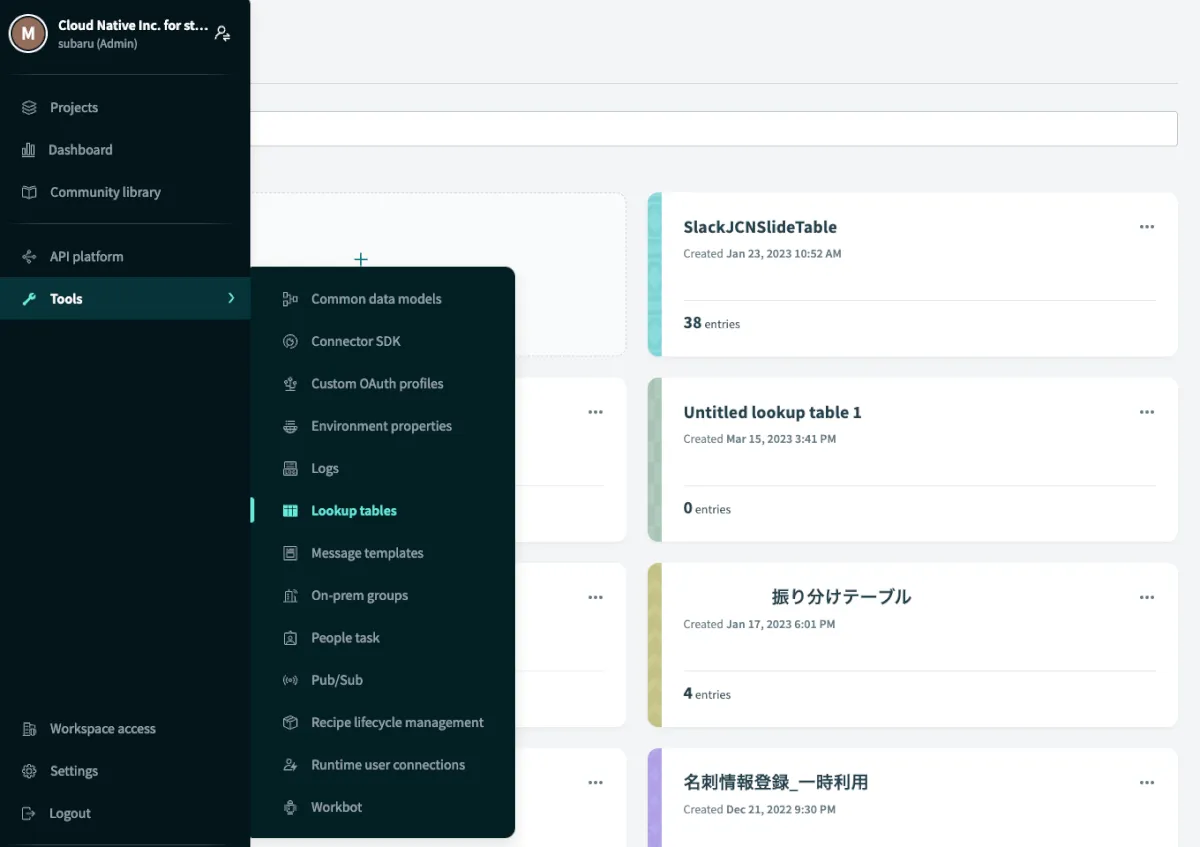Open the SlackJCNSlideTable lookup table
This screenshot has width=1200, height=847.
[x=760, y=227]
